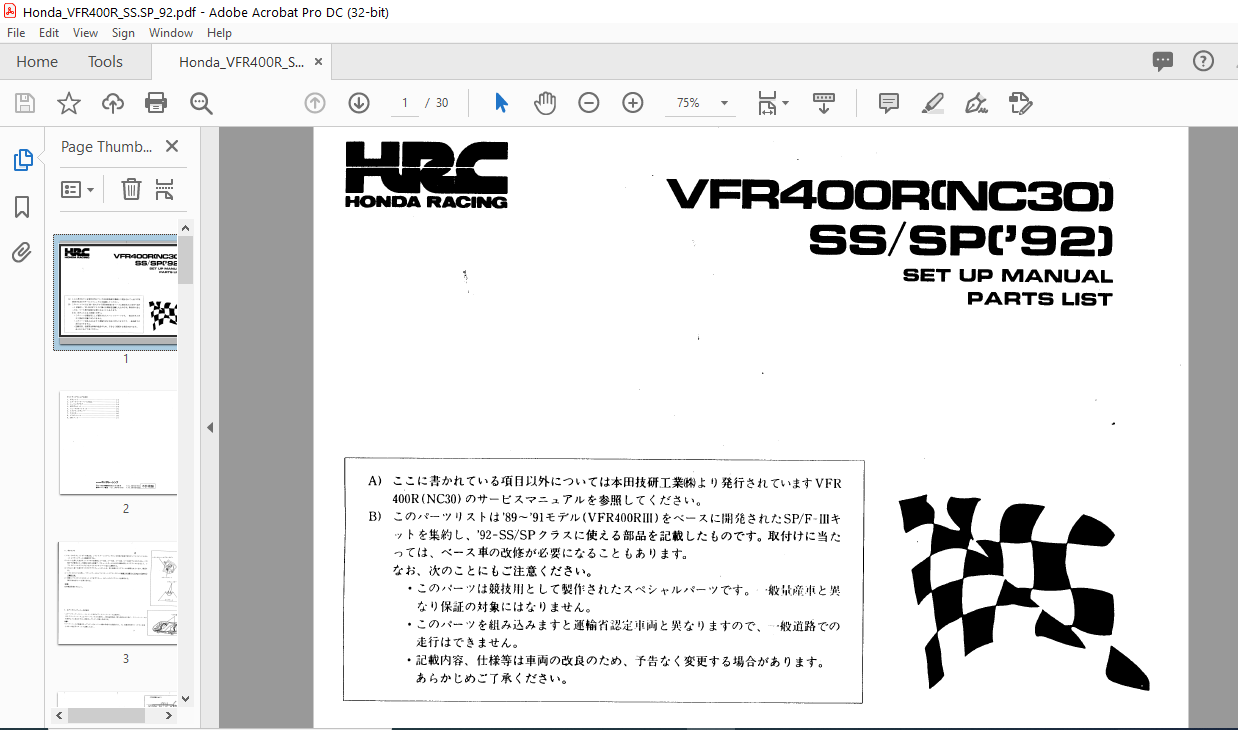The width and height of the screenshot is (1238, 730).
Task: Open the Sign document tool
Action: point(976,103)
